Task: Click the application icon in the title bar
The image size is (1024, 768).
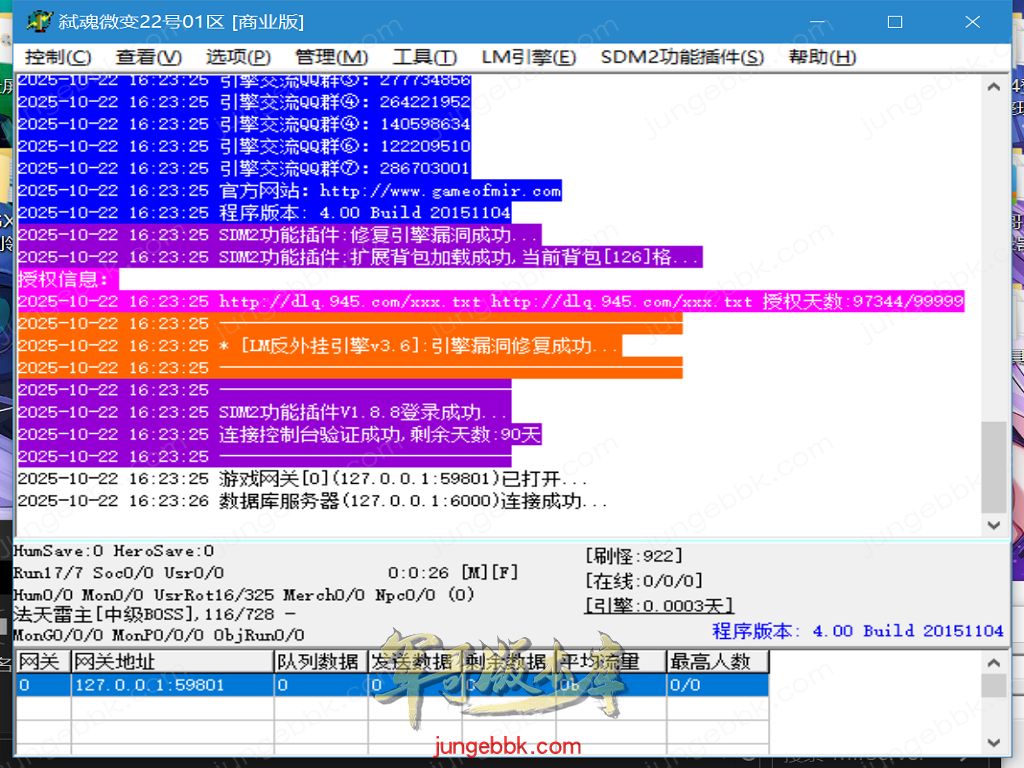Action: (x=38, y=21)
